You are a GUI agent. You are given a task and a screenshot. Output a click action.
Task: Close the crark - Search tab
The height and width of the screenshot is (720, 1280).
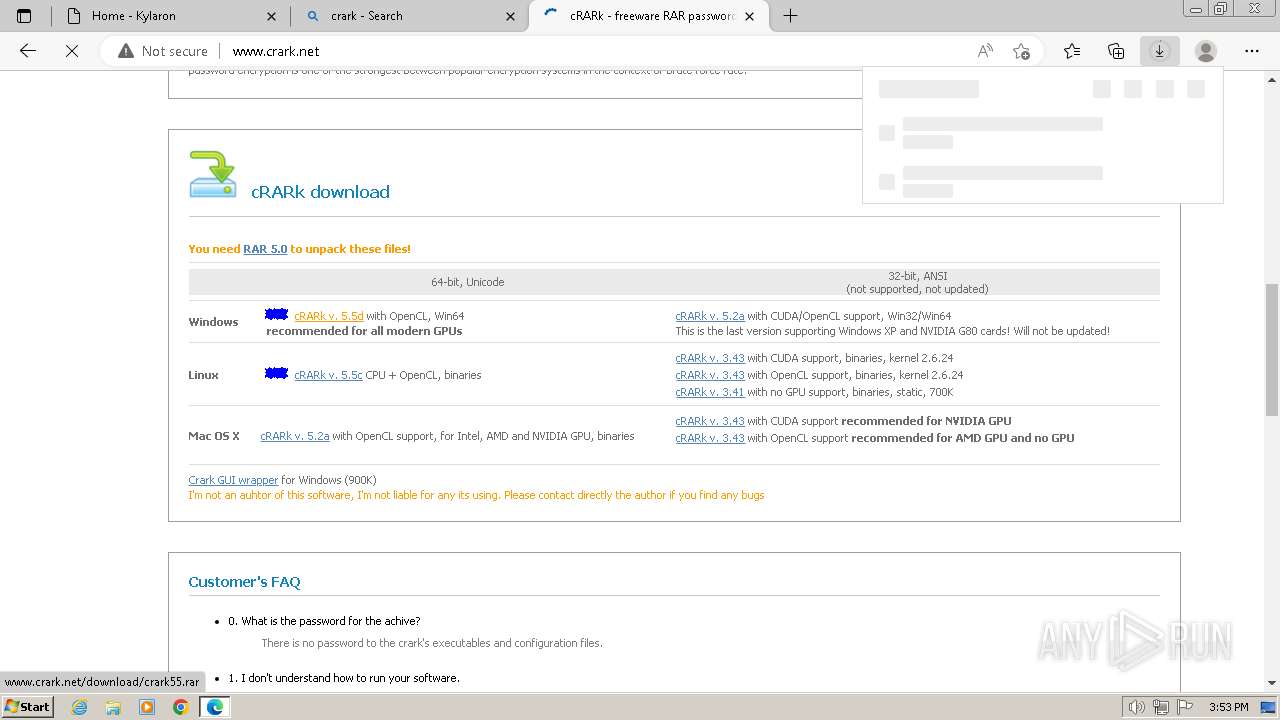pyautogui.click(x=511, y=16)
